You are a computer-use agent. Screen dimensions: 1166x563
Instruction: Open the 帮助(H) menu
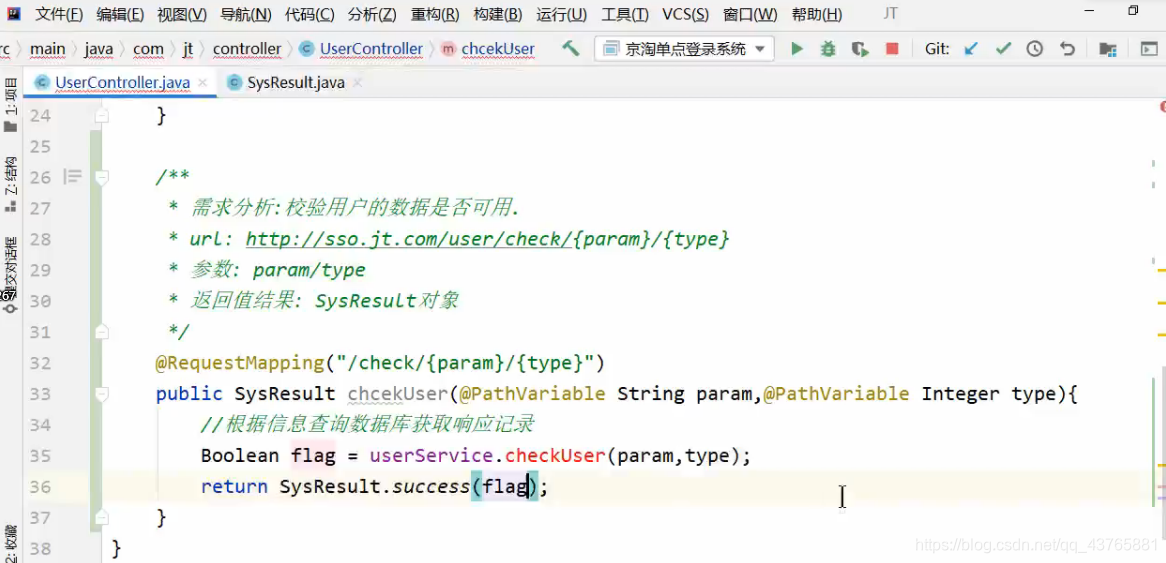[x=816, y=14]
